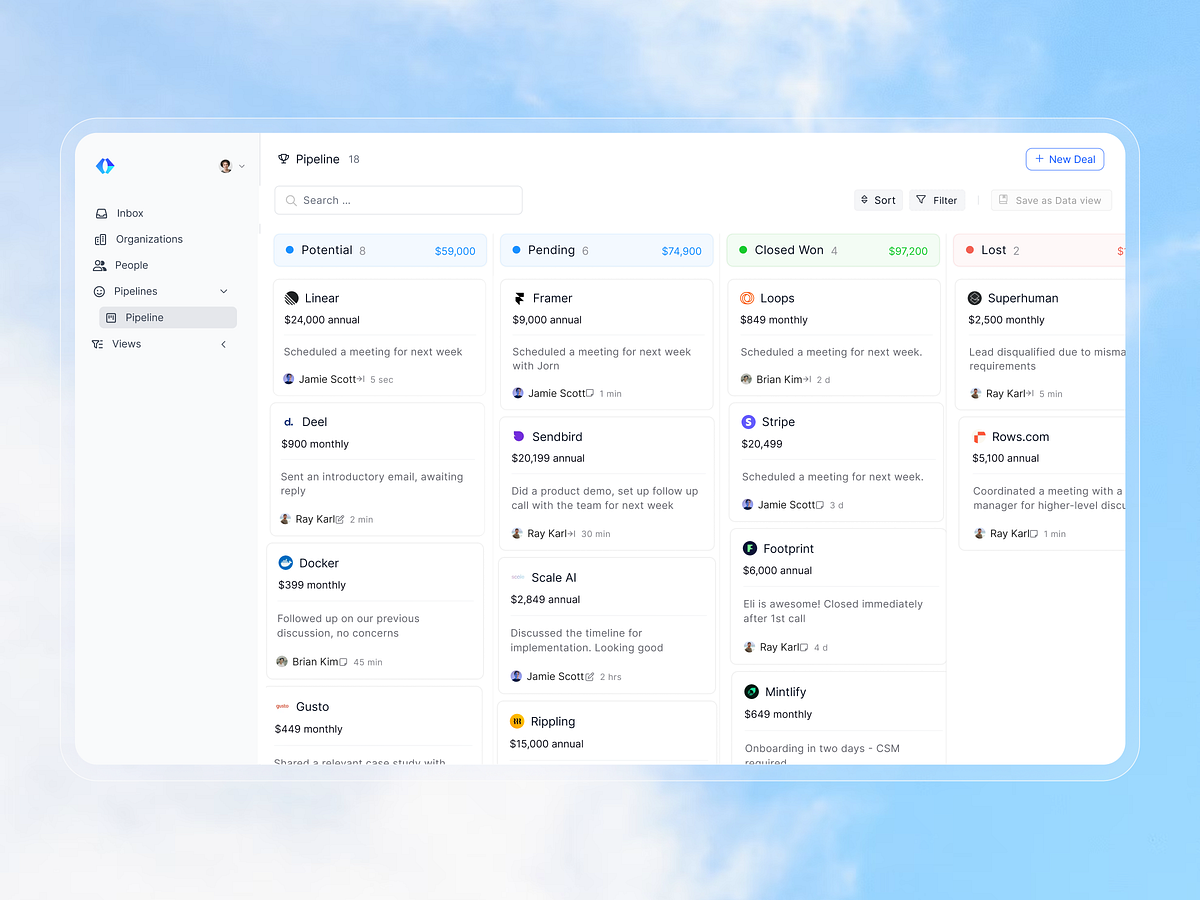Click the Stripe purple logo
Viewport: 1200px width, 900px height.
click(748, 422)
